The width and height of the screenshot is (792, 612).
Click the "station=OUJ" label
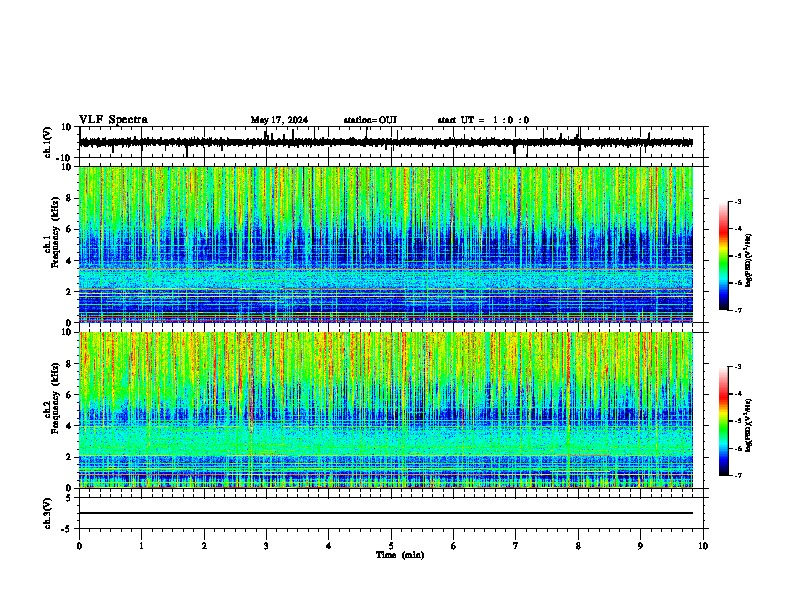pos(370,120)
